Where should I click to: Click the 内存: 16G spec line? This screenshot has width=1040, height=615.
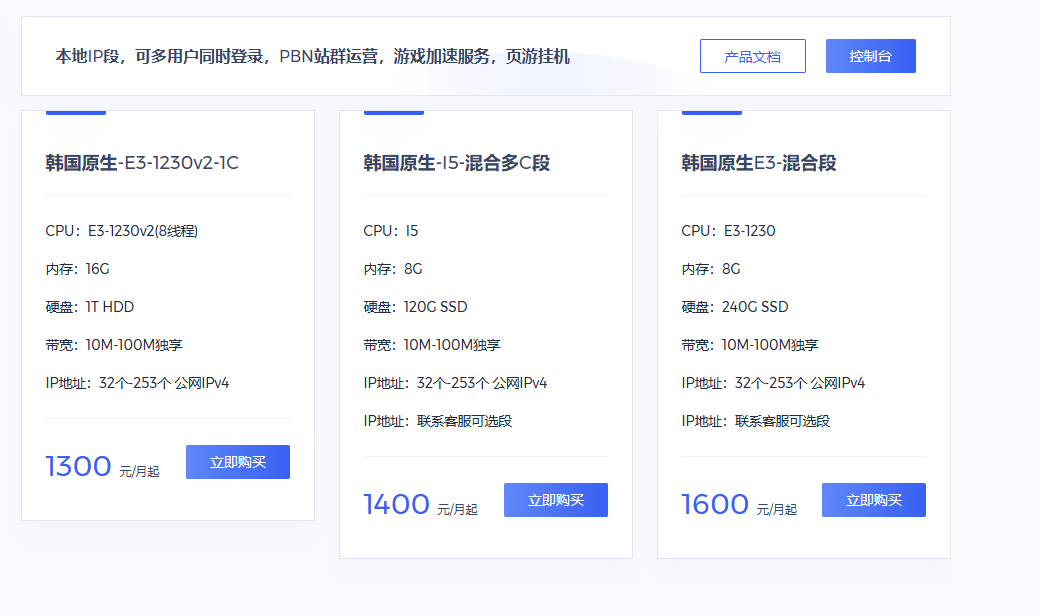77,269
